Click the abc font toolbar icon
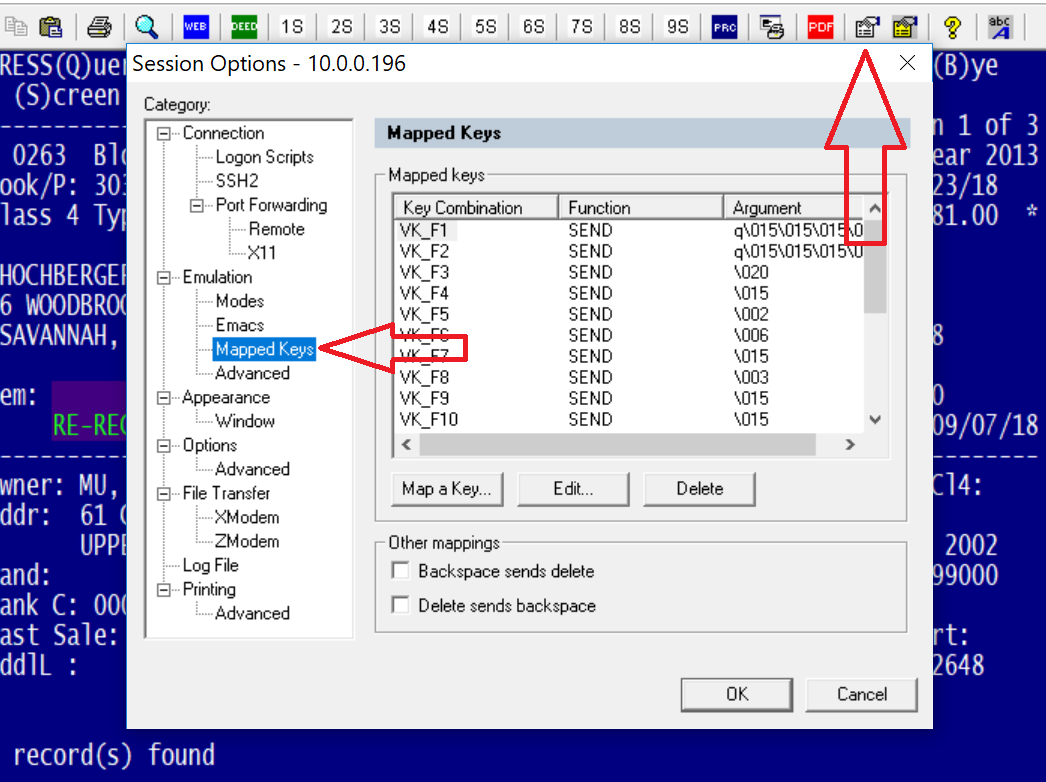Screen dimensions: 1046x782 tap(1000, 27)
